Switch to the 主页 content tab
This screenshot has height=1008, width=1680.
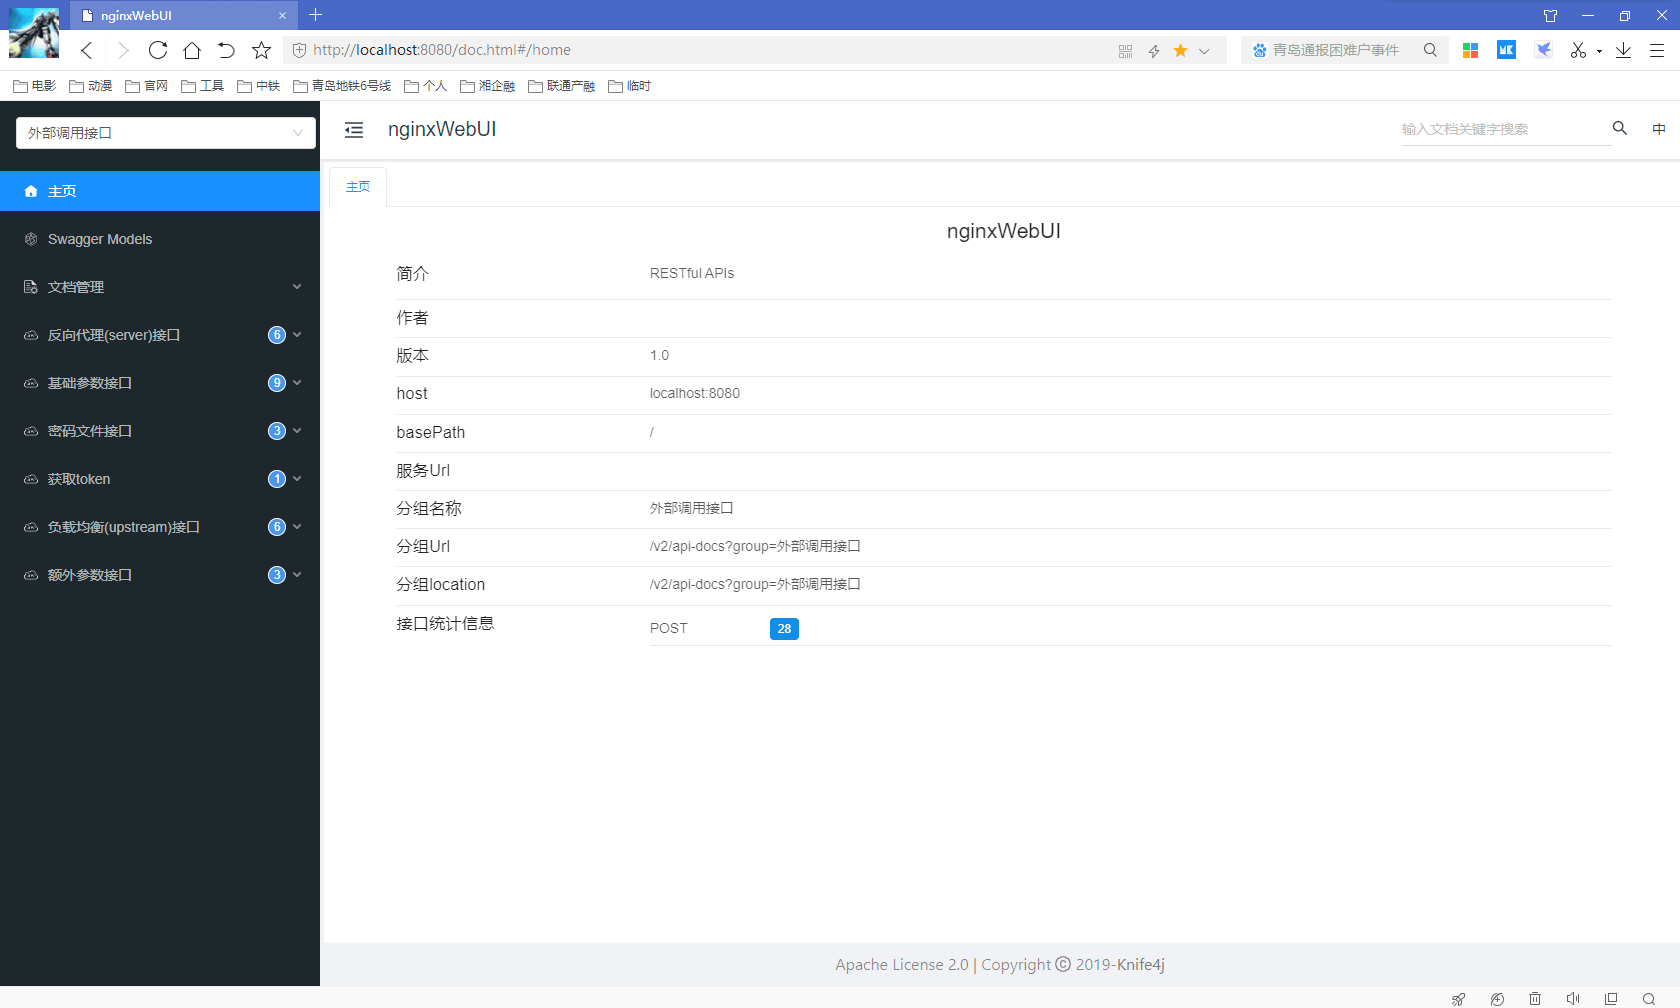tap(358, 187)
